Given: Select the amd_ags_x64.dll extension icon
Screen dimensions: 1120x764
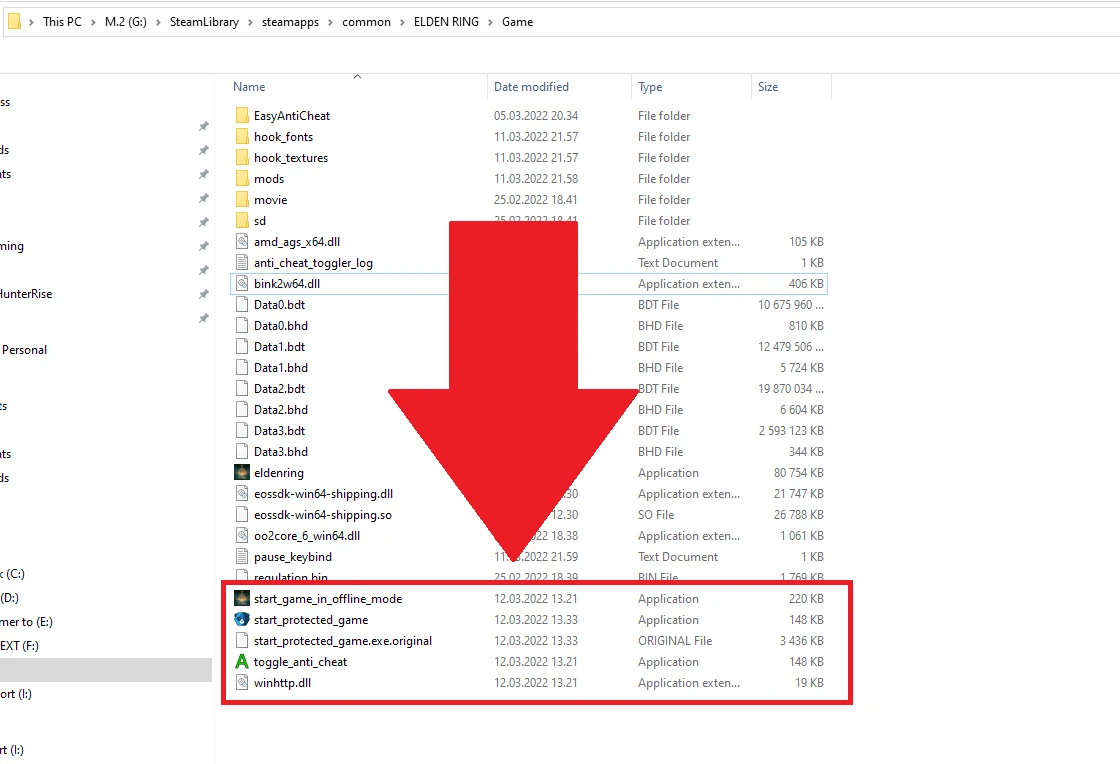Looking at the screenshot, I should [x=243, y=241].
